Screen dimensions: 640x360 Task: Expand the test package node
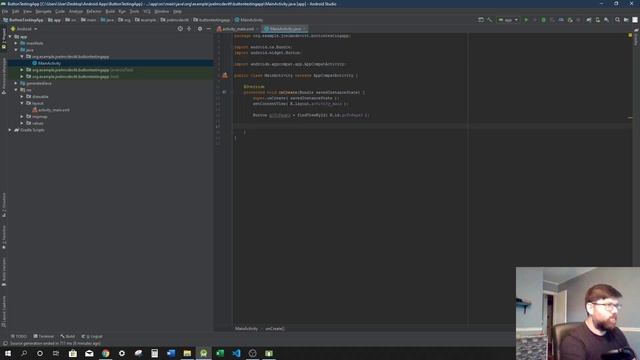click(22, 76)
